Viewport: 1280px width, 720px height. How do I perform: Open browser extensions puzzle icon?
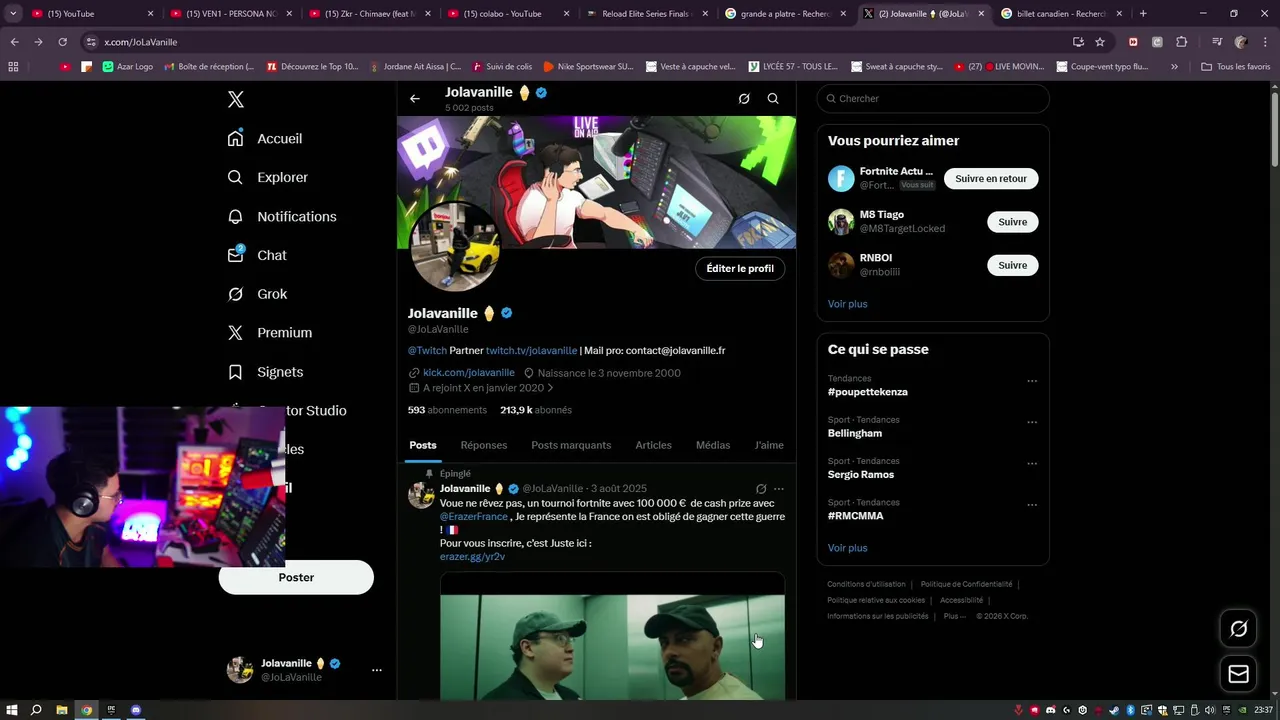pos(1182,42)
